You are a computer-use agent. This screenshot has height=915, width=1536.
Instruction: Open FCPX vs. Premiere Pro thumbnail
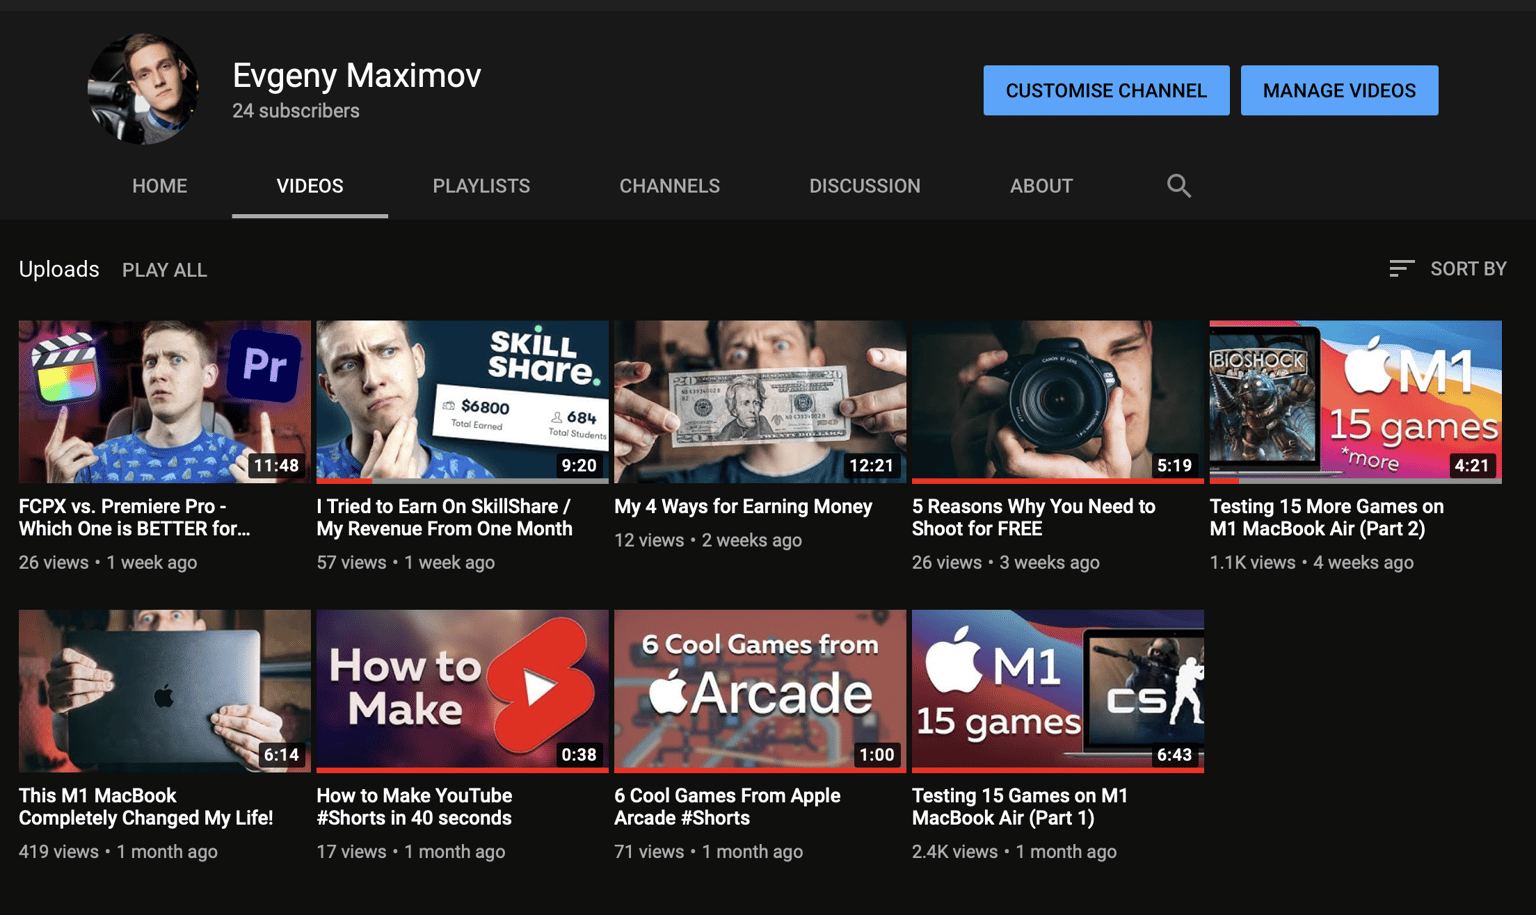165,402
